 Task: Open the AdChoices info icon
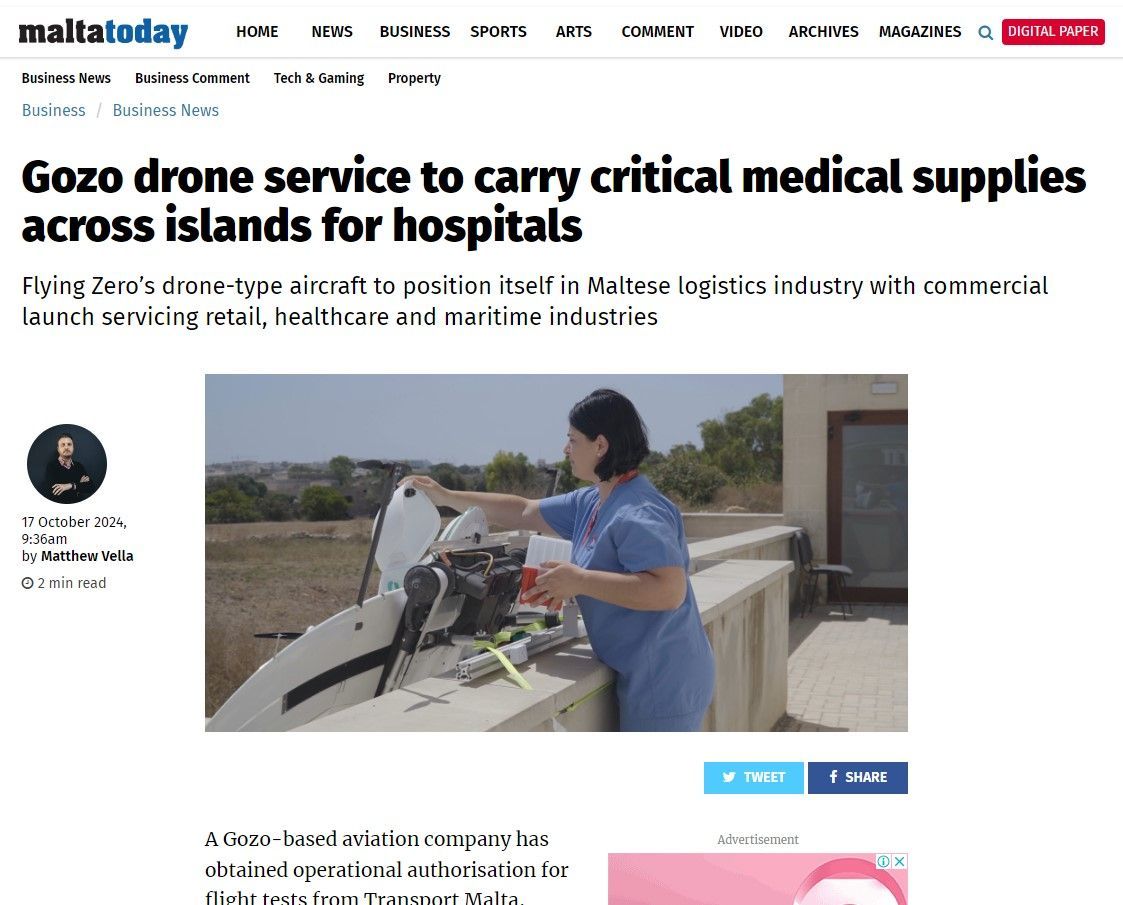coord(885,861)
